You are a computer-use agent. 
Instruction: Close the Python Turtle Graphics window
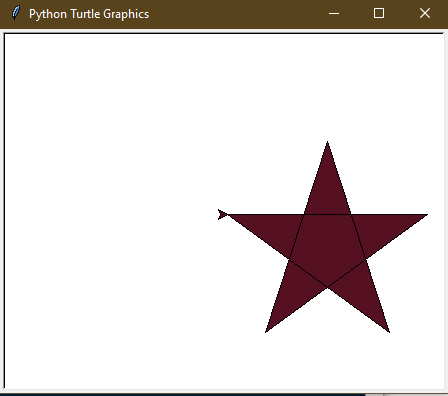click(425, 14)
